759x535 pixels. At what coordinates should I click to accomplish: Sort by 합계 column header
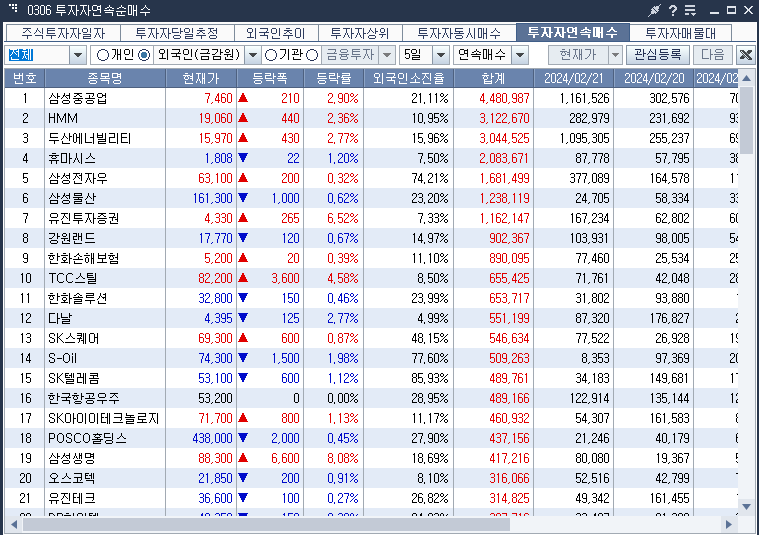[494, 78]
